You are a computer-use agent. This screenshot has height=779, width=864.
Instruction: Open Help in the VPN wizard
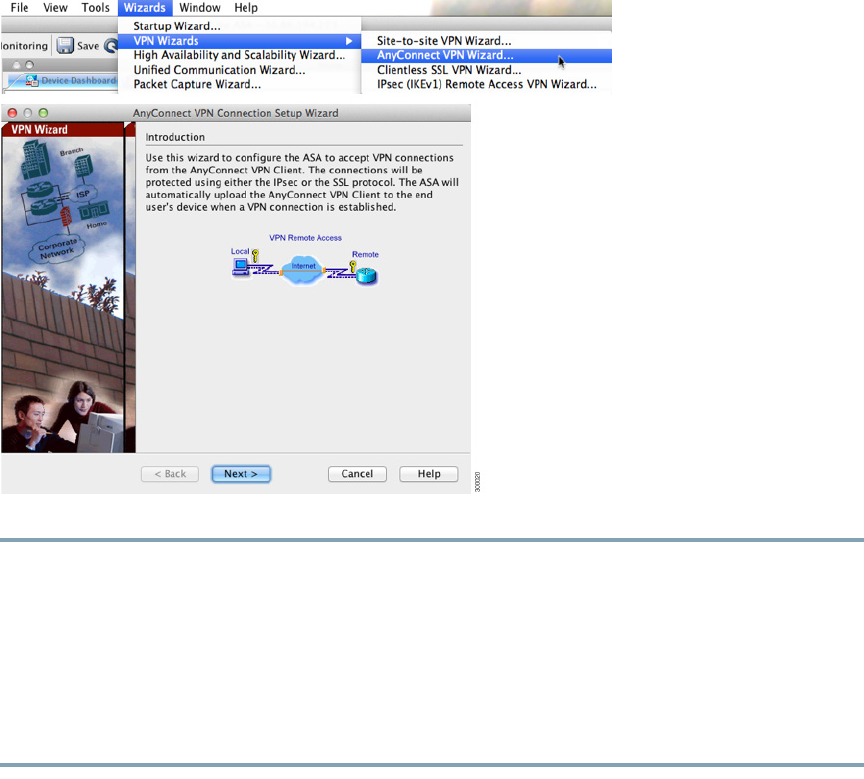coord(429,474)
